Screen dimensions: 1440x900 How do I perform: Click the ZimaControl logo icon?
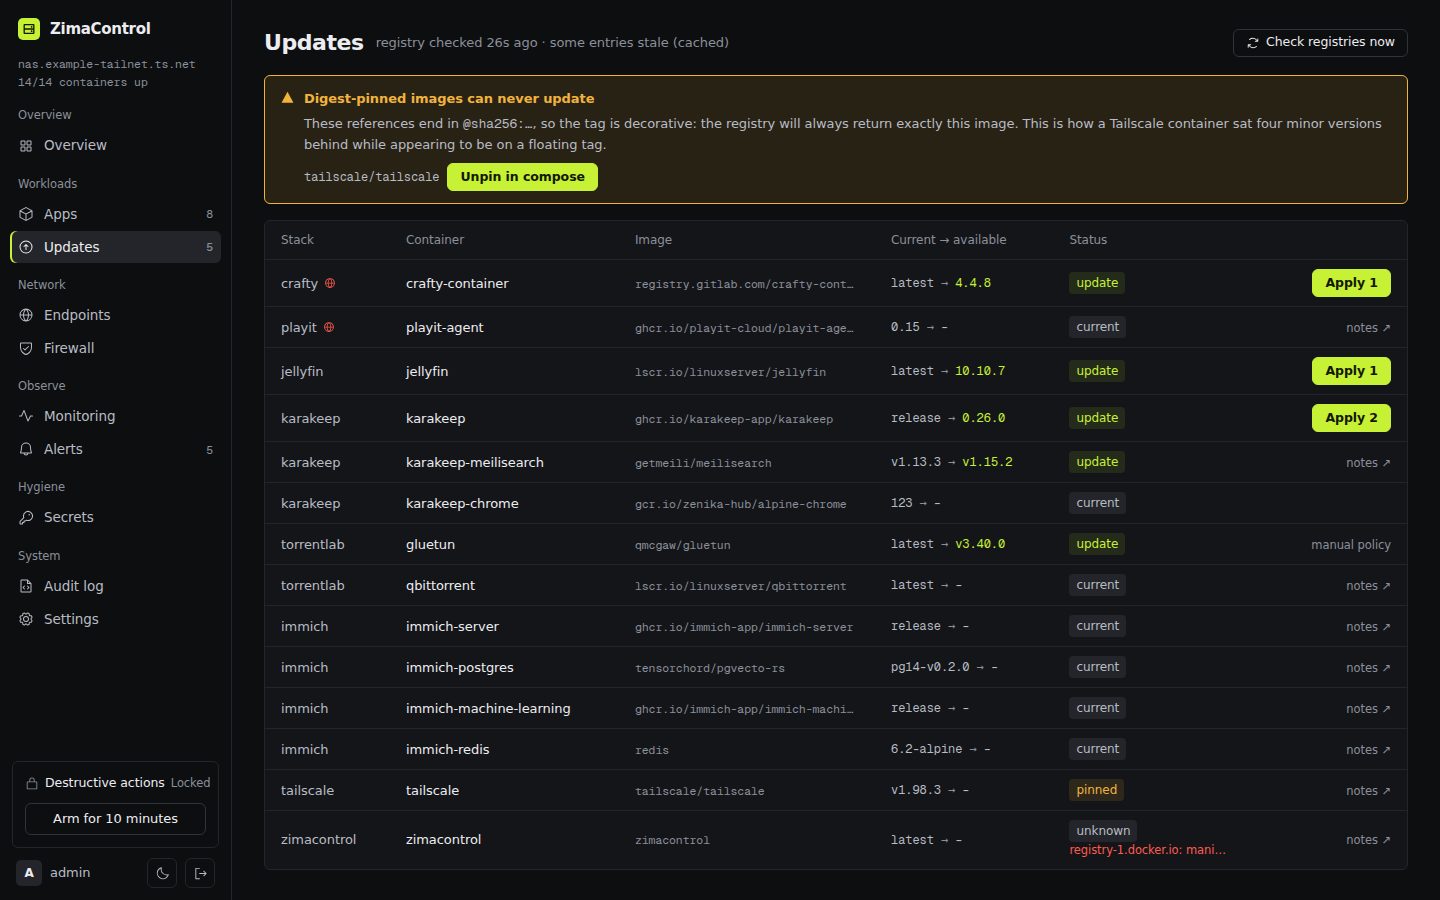(29, 29)
